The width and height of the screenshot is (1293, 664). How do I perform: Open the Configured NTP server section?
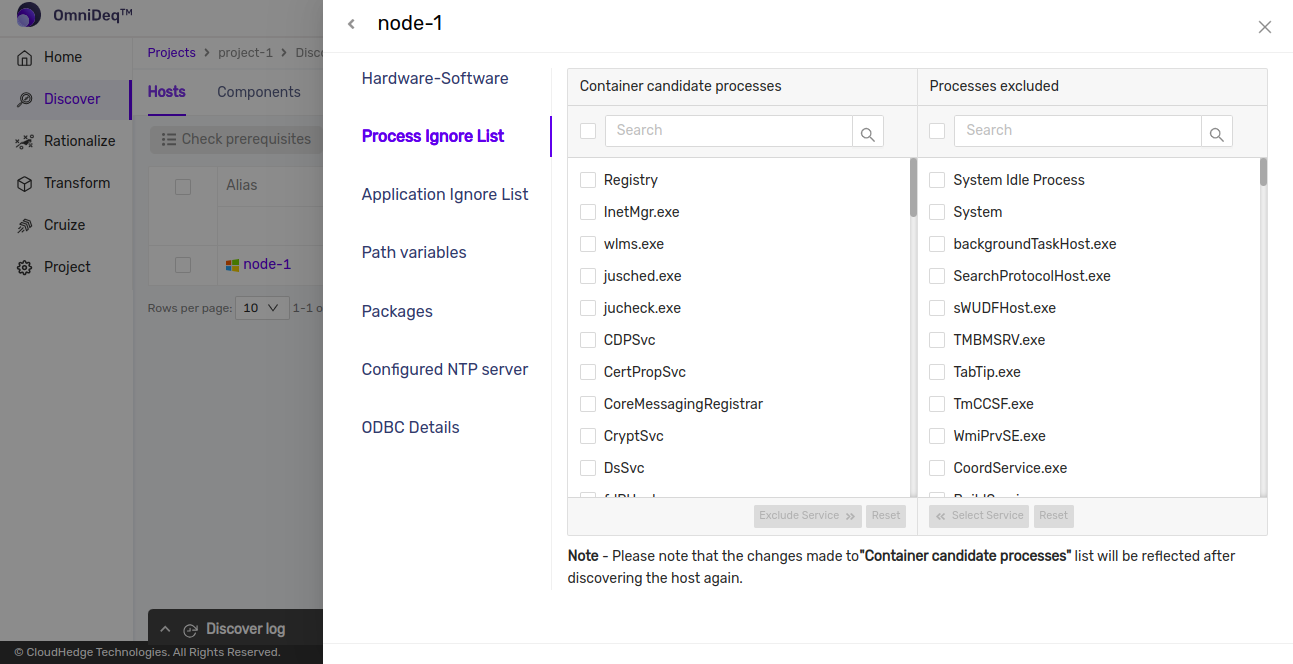(x=445, y=369)
